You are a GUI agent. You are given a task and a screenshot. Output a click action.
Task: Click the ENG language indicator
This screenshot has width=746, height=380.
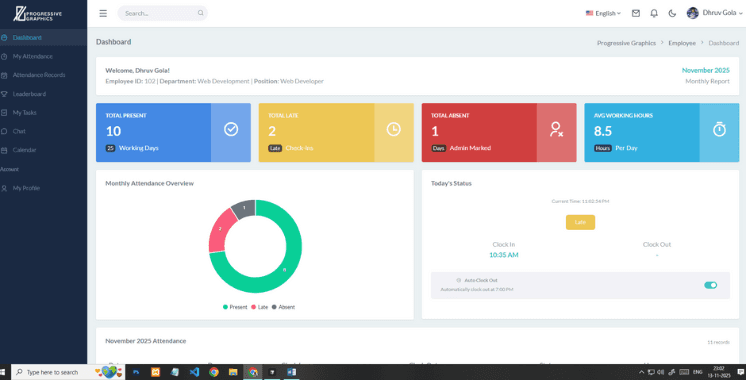(698, 372)
